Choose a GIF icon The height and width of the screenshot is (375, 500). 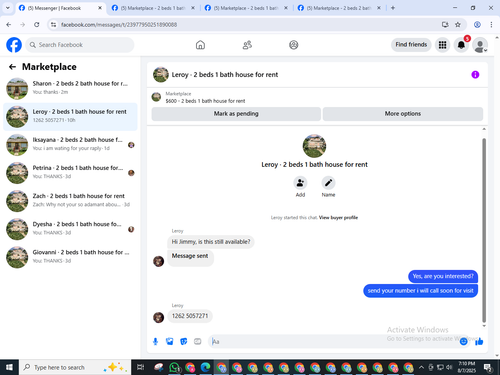(198, 341)
